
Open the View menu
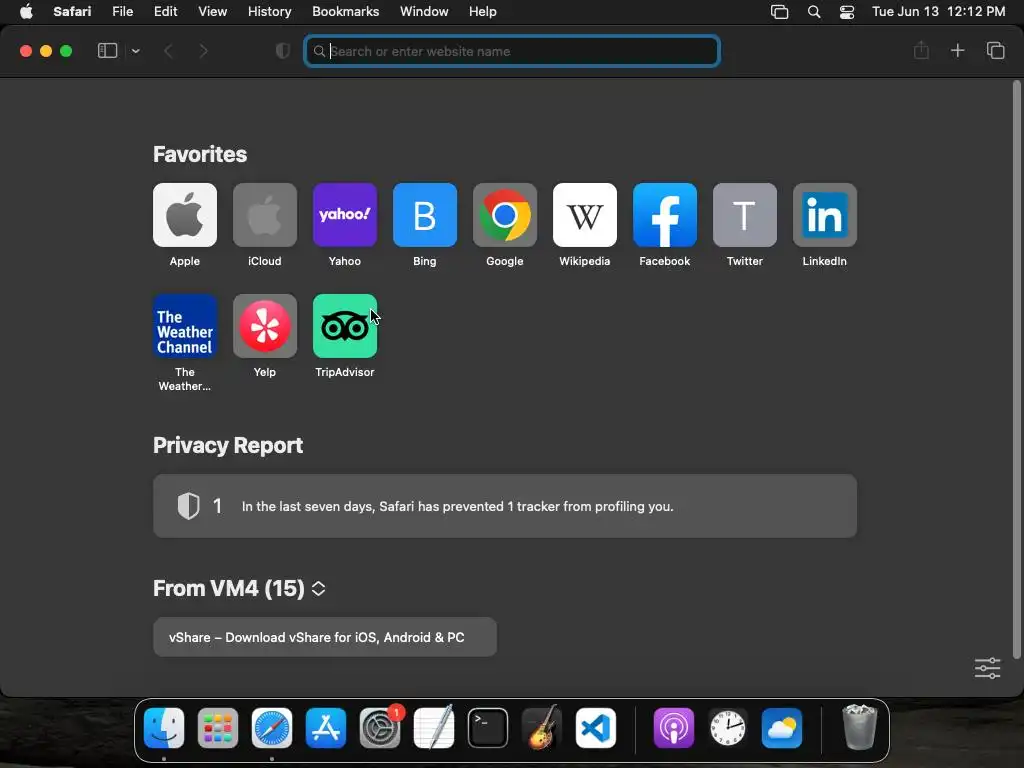[212, 11]
